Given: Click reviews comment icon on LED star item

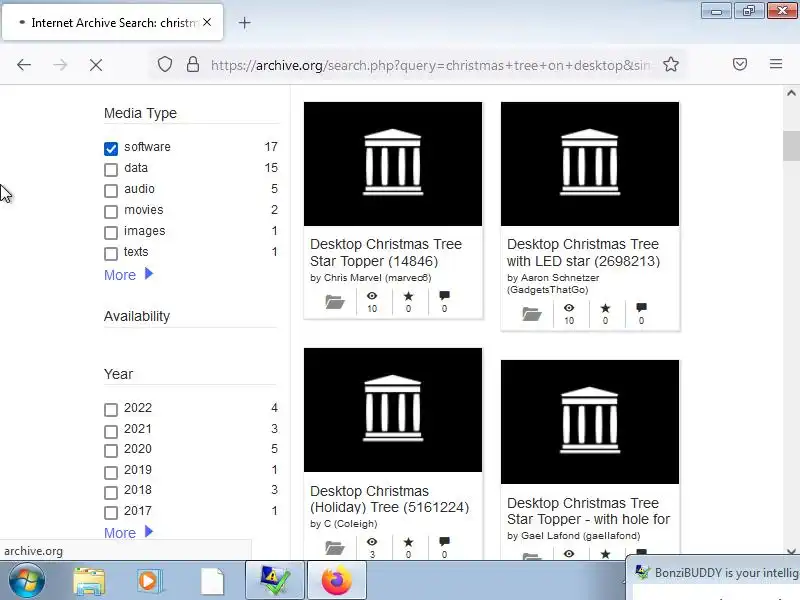Looking at the screenshot, I should [x=641, y=307].
